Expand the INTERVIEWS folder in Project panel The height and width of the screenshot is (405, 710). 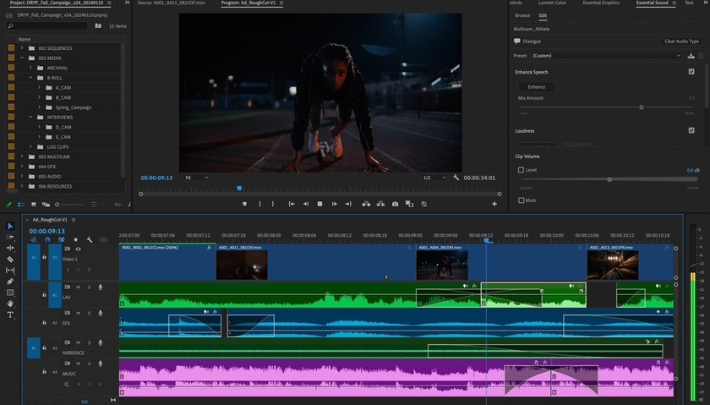[x=31, y=117]
